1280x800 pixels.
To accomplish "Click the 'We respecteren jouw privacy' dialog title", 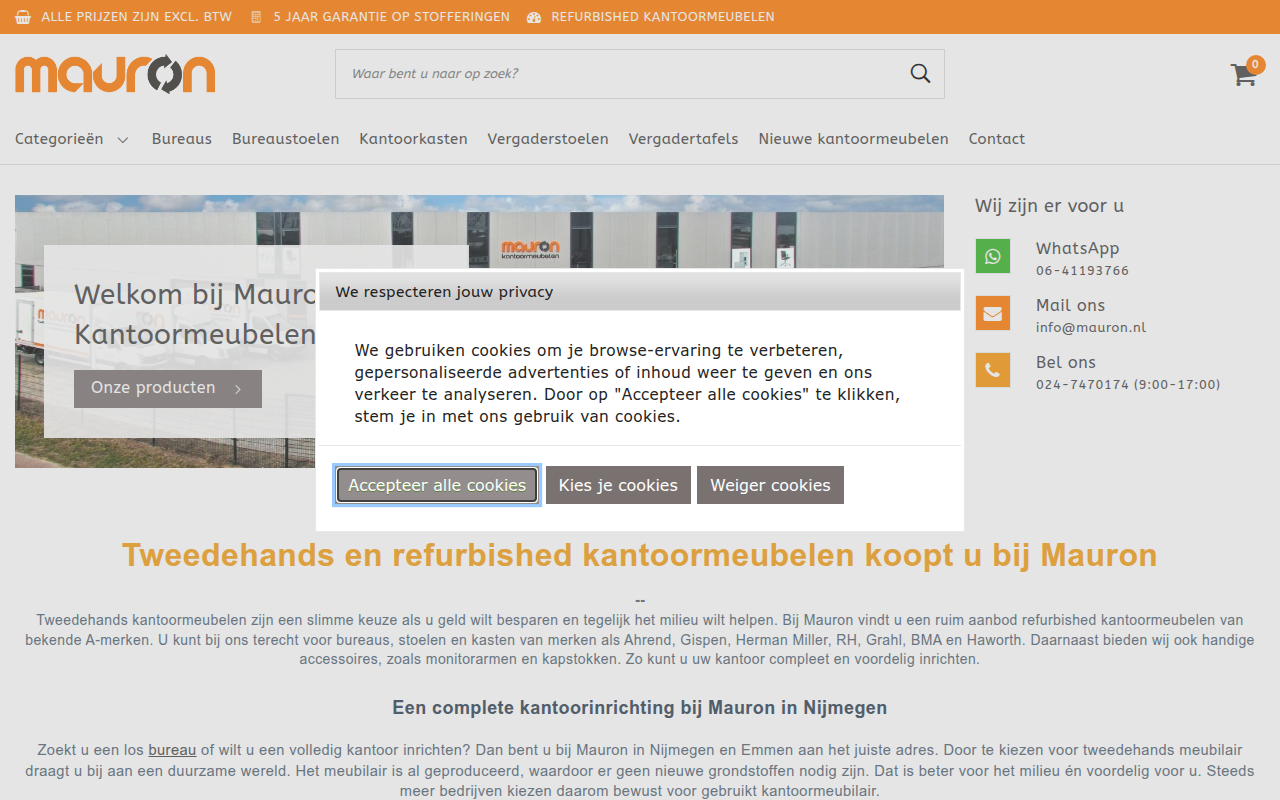I will coord(444,292).
